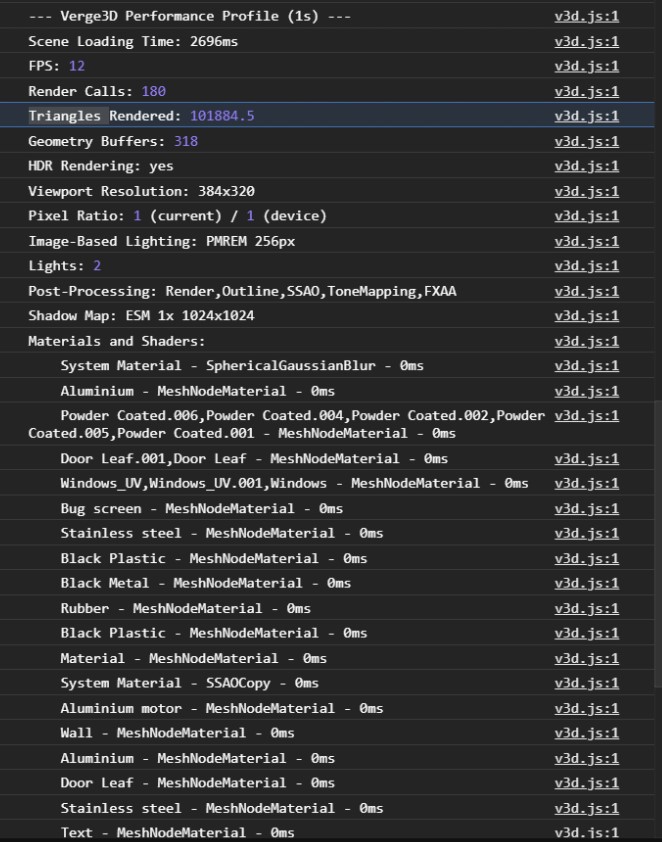Open v3d.js link for Post-Processing line
Image resolution: width=662 pixels, height=842 pixels.
click(x=586, y=291)
